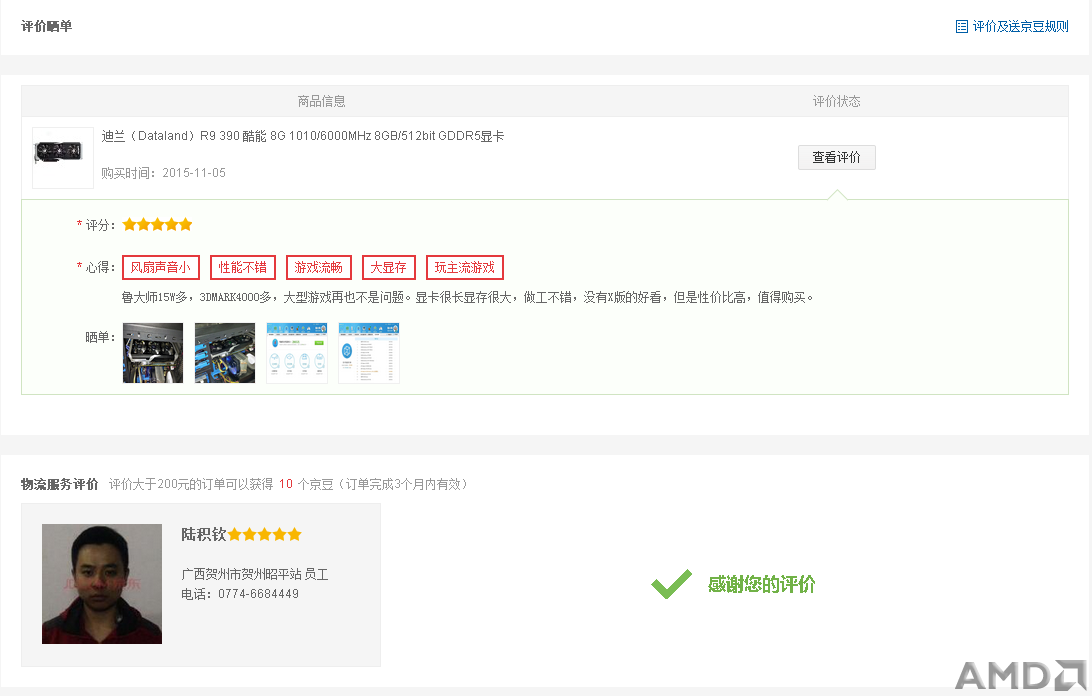Screen dimensions: 1092x696
Task: Click the courier photo of 陆积钦
Action: pyautogui.click(x=102, y=584)
